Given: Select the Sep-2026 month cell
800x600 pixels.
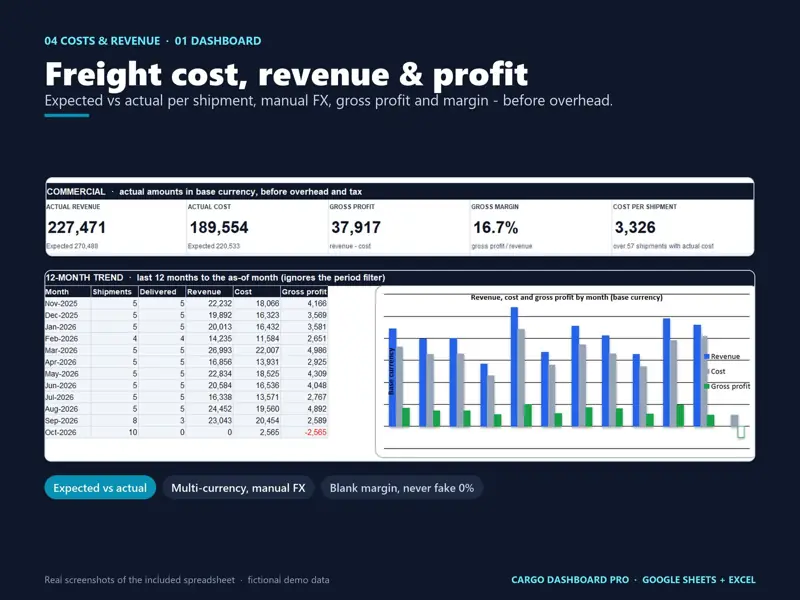Looking at the screenshot, I should [68, 421].
